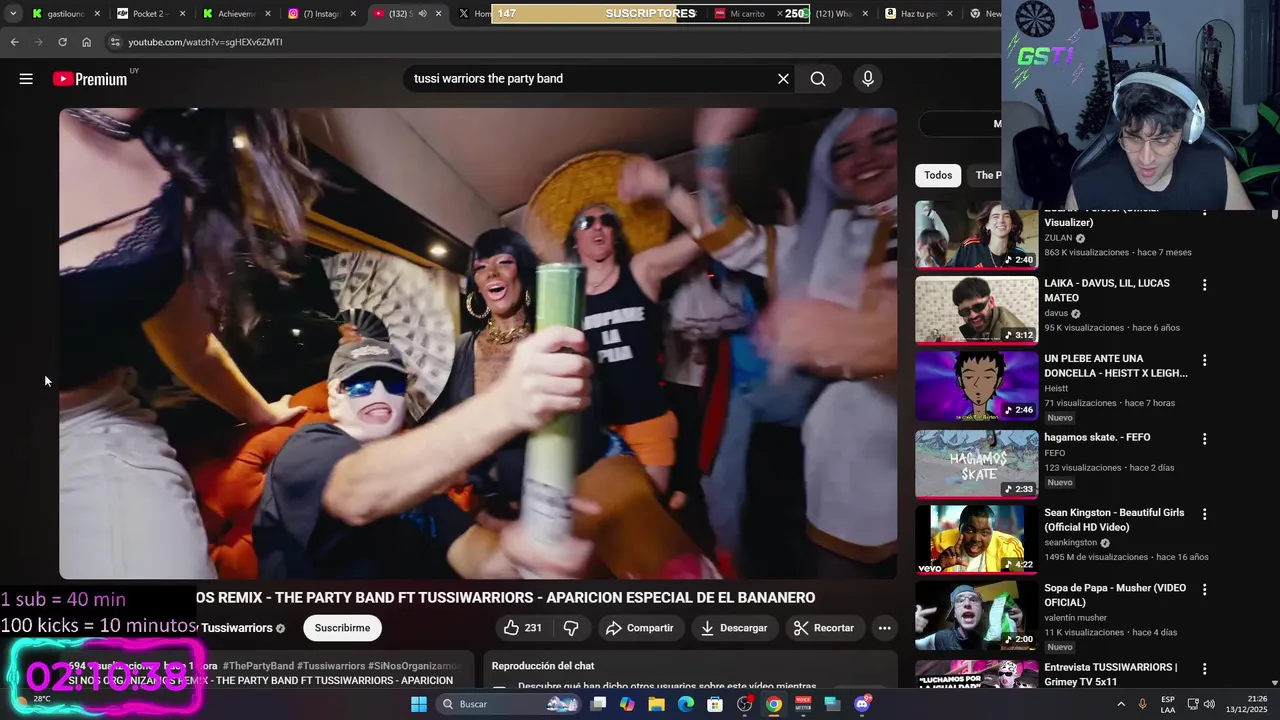Open the LAIKA - DAVUS video thumbnail
The height and width of the screenshot is (720, 1280).
[x=977, y=310]
